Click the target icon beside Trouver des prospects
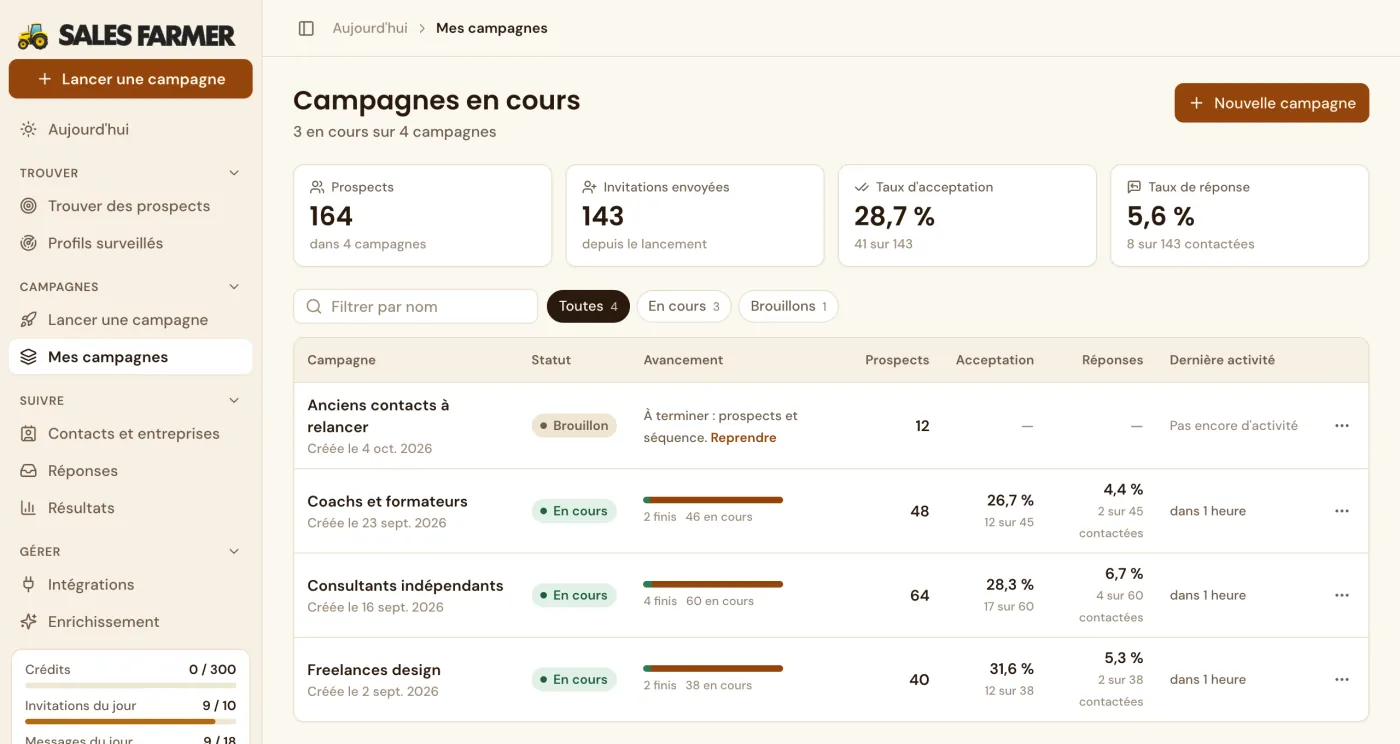The height and width of the screenshot is (744, 1400). (x=29, y=206)
